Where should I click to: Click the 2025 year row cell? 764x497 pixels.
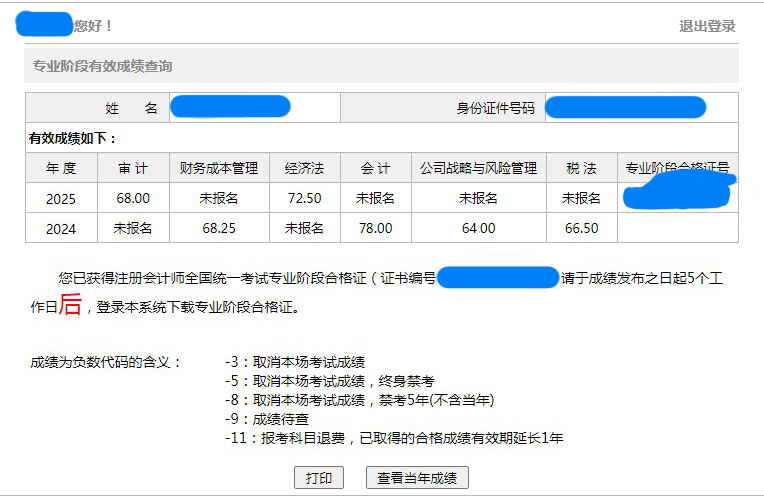pos(61,198)
